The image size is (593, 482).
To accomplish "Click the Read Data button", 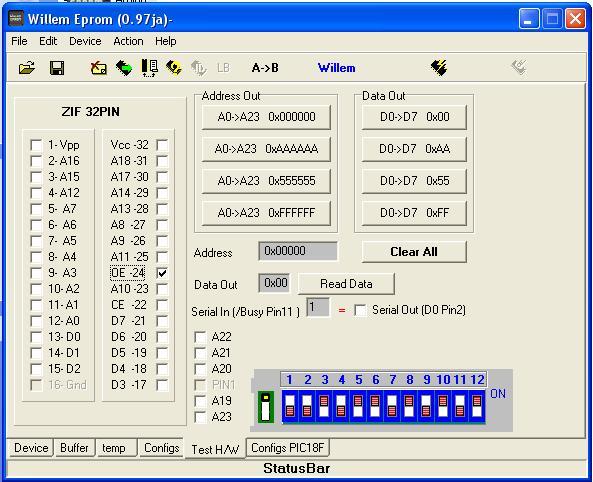I will (x=346, y=284).
